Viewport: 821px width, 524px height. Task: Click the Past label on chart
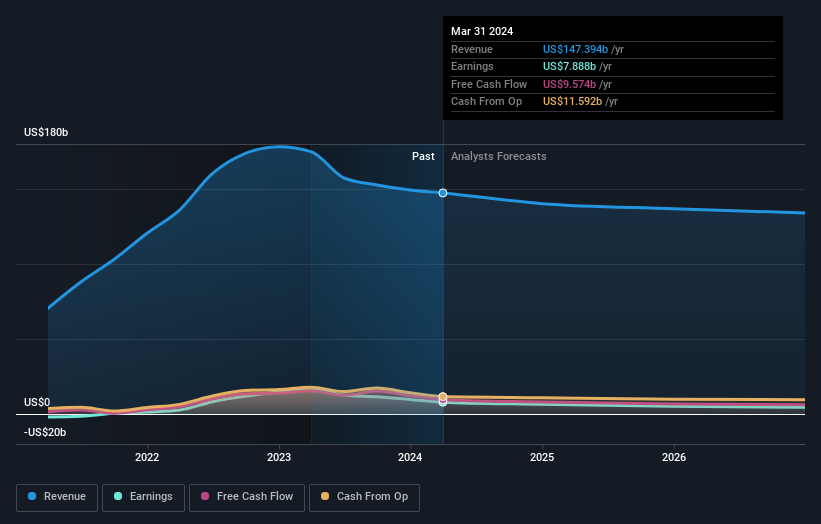pyautogui.click(x=423, y=157)
